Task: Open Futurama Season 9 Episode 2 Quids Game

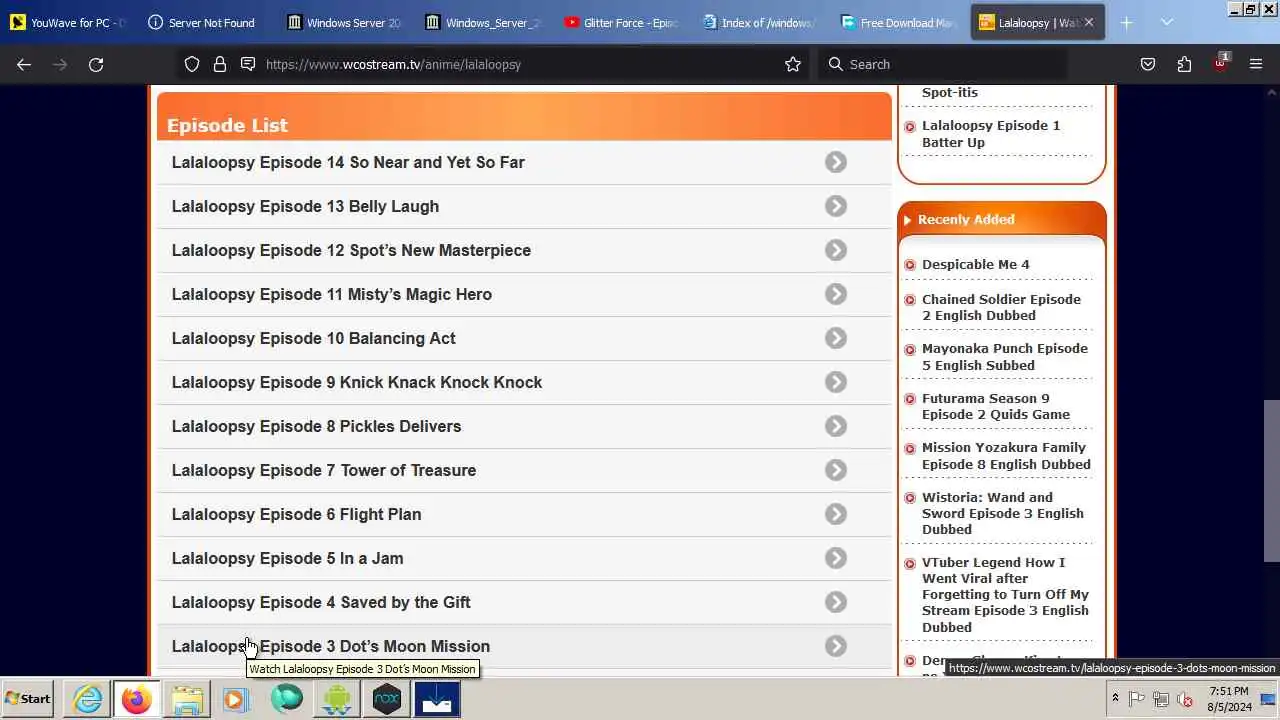Action: click(996, 406)
